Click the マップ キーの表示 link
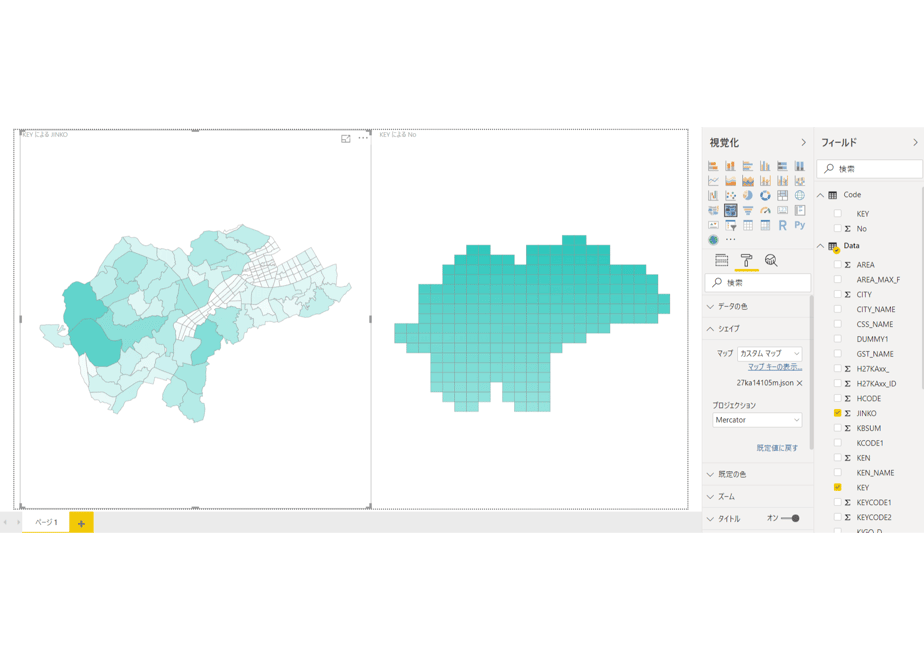 775,367
